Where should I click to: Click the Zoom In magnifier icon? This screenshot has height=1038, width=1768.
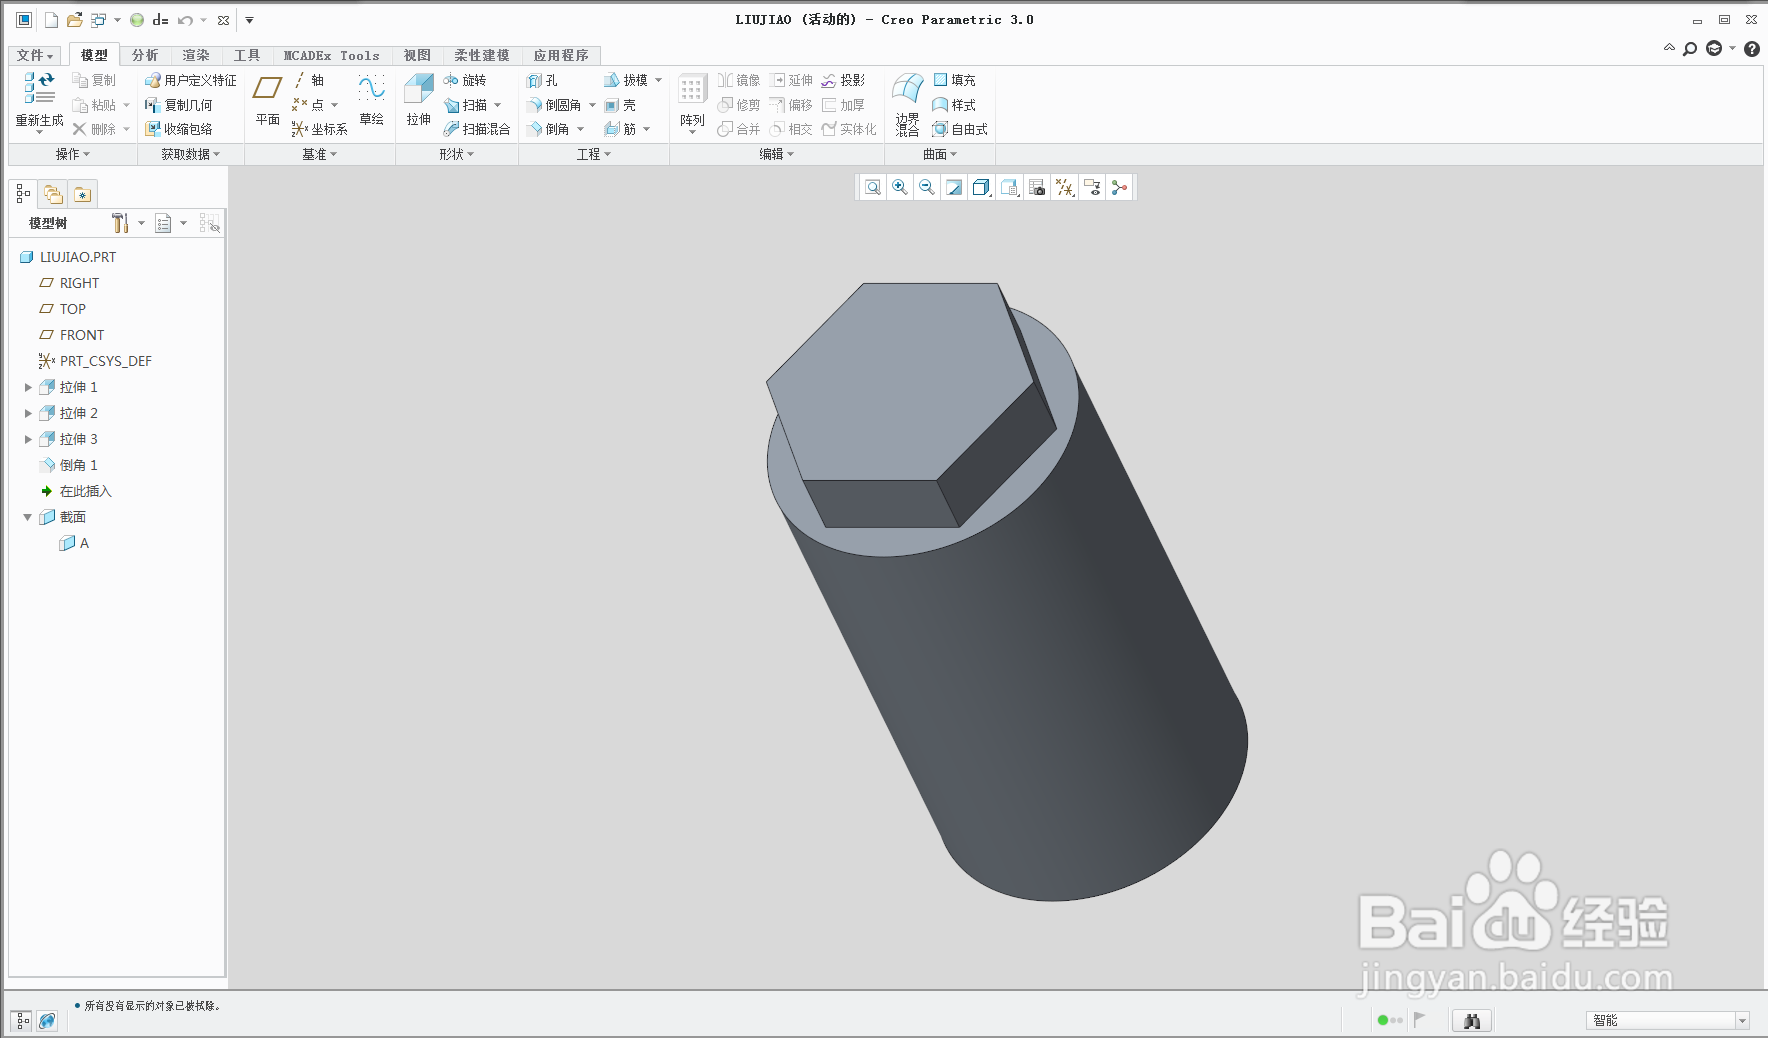900,187
